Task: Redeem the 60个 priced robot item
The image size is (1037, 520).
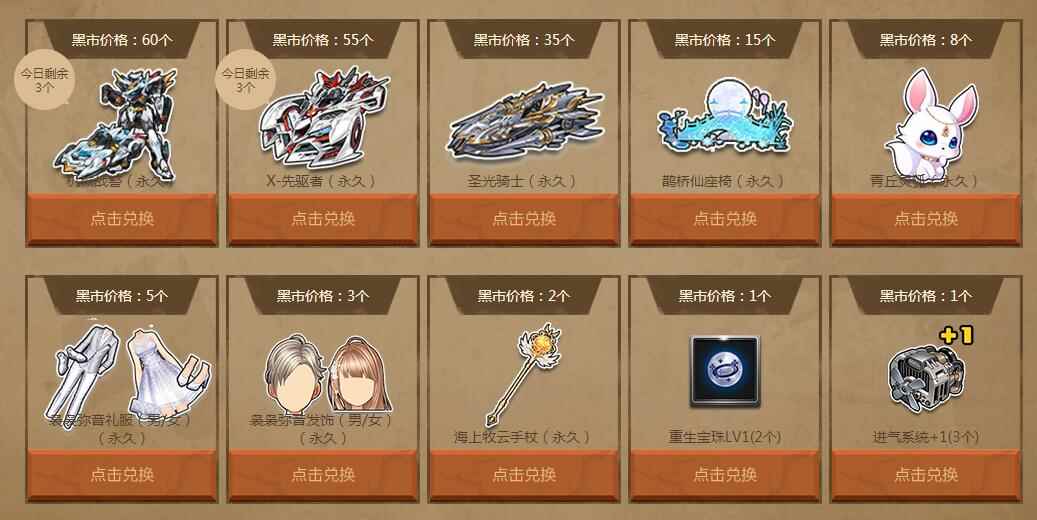Action: [122, 218]
